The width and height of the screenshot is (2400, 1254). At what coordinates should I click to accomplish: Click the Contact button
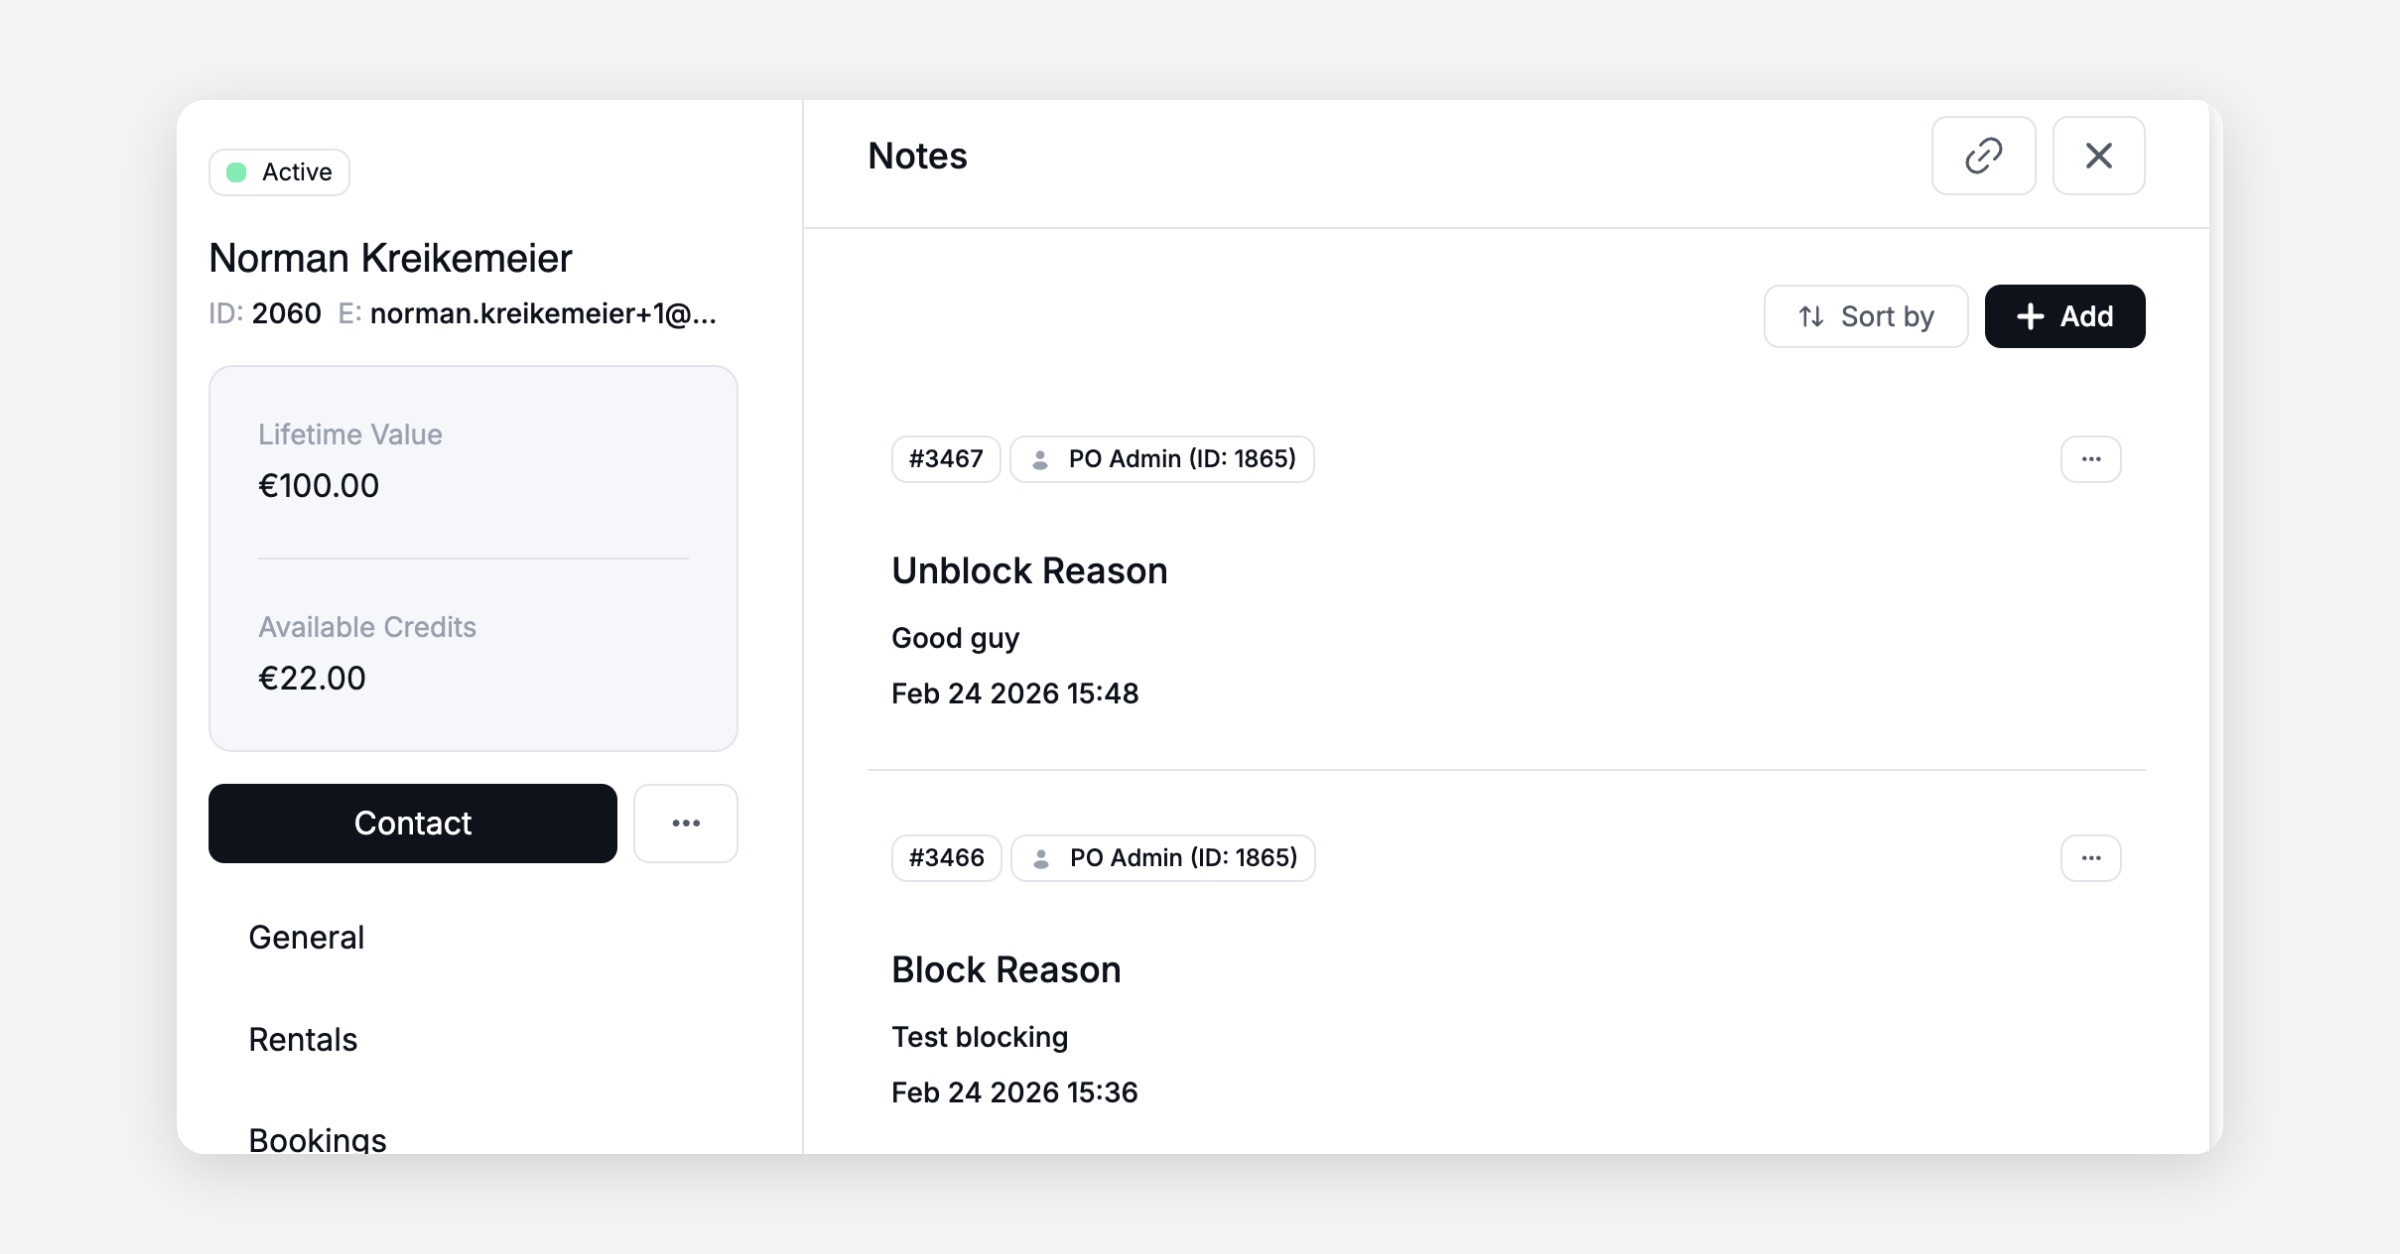[x=412, y=823]
